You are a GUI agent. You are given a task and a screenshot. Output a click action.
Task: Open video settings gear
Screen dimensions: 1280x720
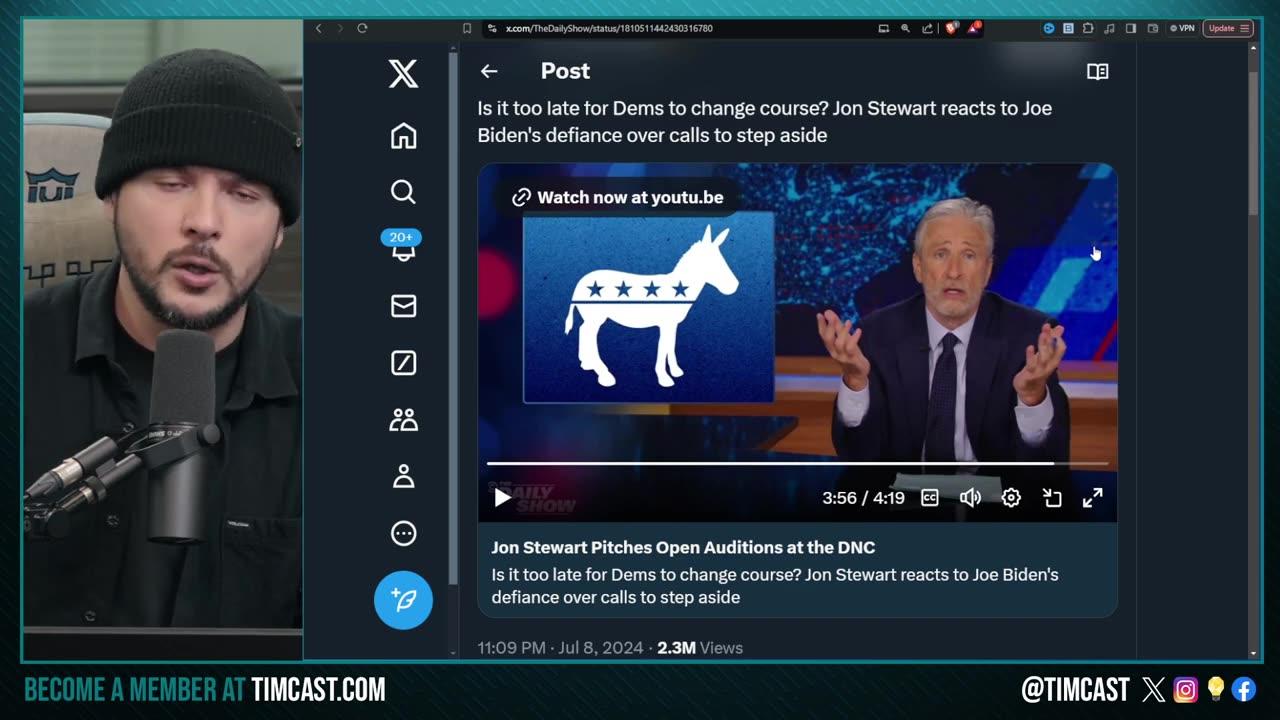click(1011, 497)
